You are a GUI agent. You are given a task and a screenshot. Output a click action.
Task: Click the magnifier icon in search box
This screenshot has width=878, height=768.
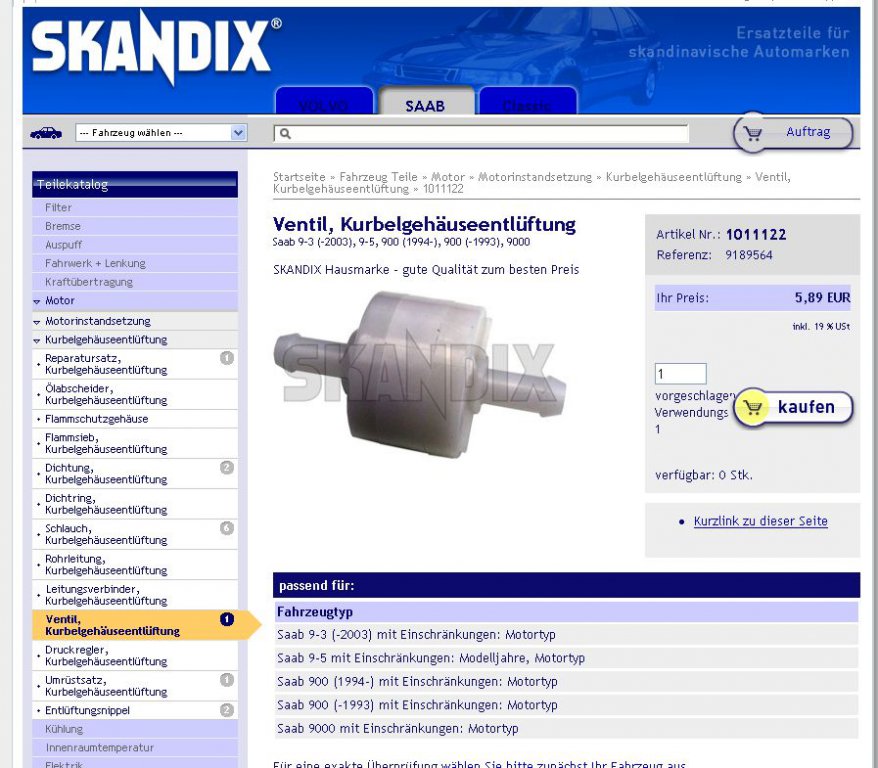point(285,134)
